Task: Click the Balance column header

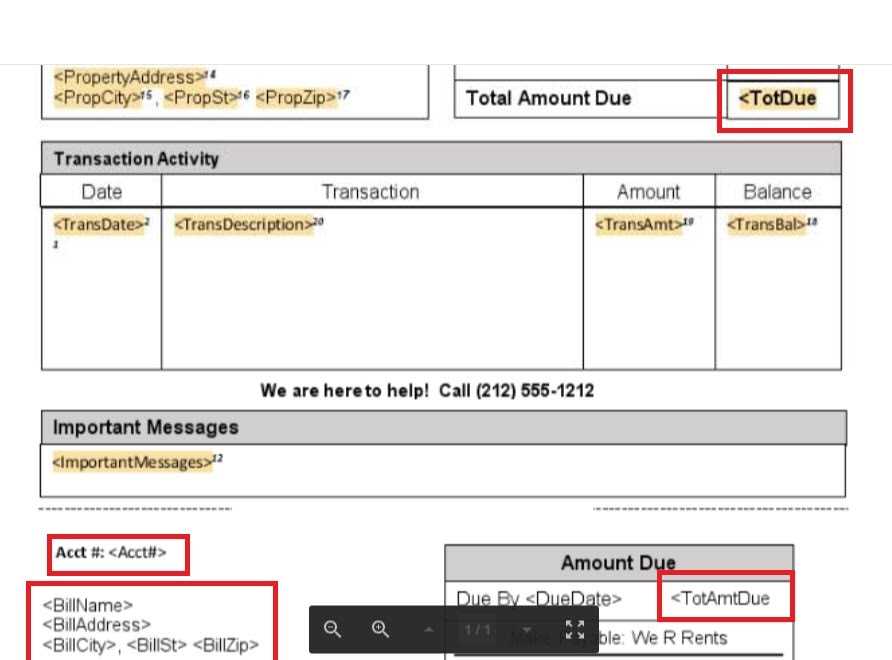Action: tap(778, 192)
